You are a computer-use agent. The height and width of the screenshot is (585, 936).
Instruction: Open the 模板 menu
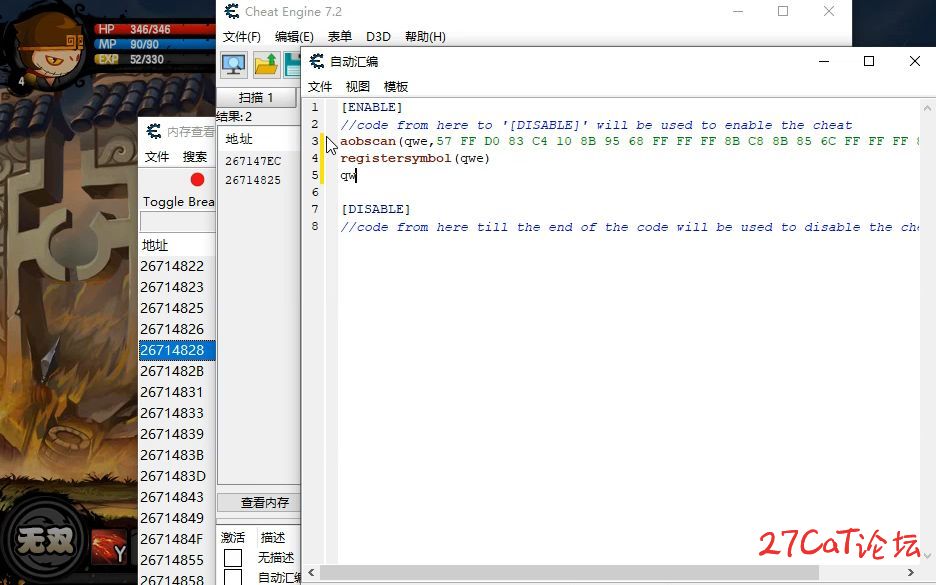coord(395,87)
